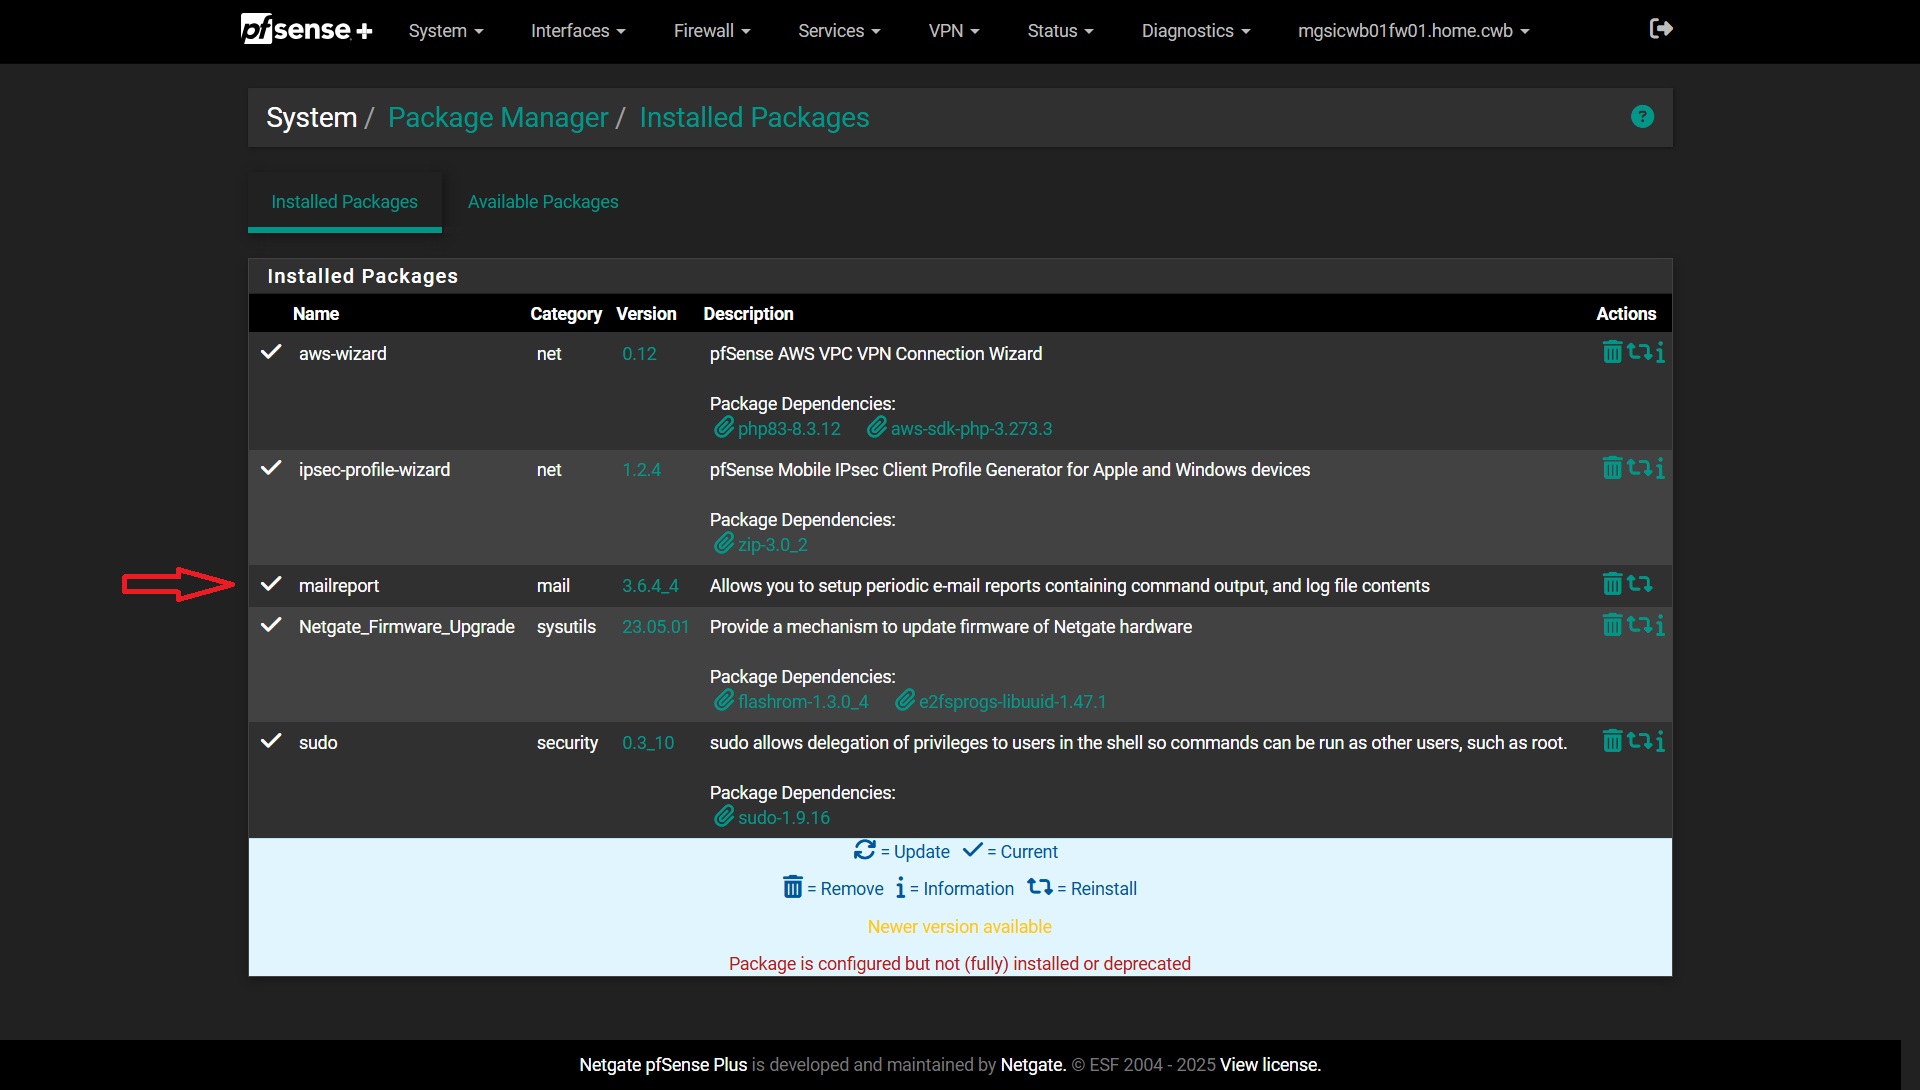Show information for aws-wizard package
1920x1090 pixels.
(1660, 352)
